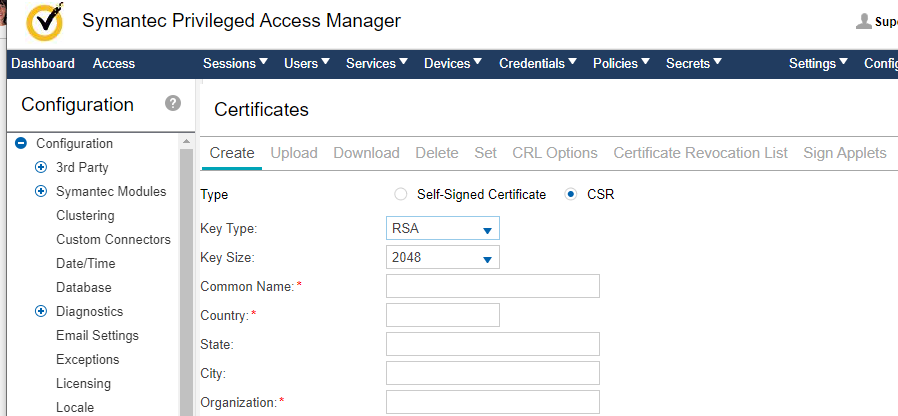Go to the Dashboard link
This screenshot has width=898, height=416.
click(43, 63)
